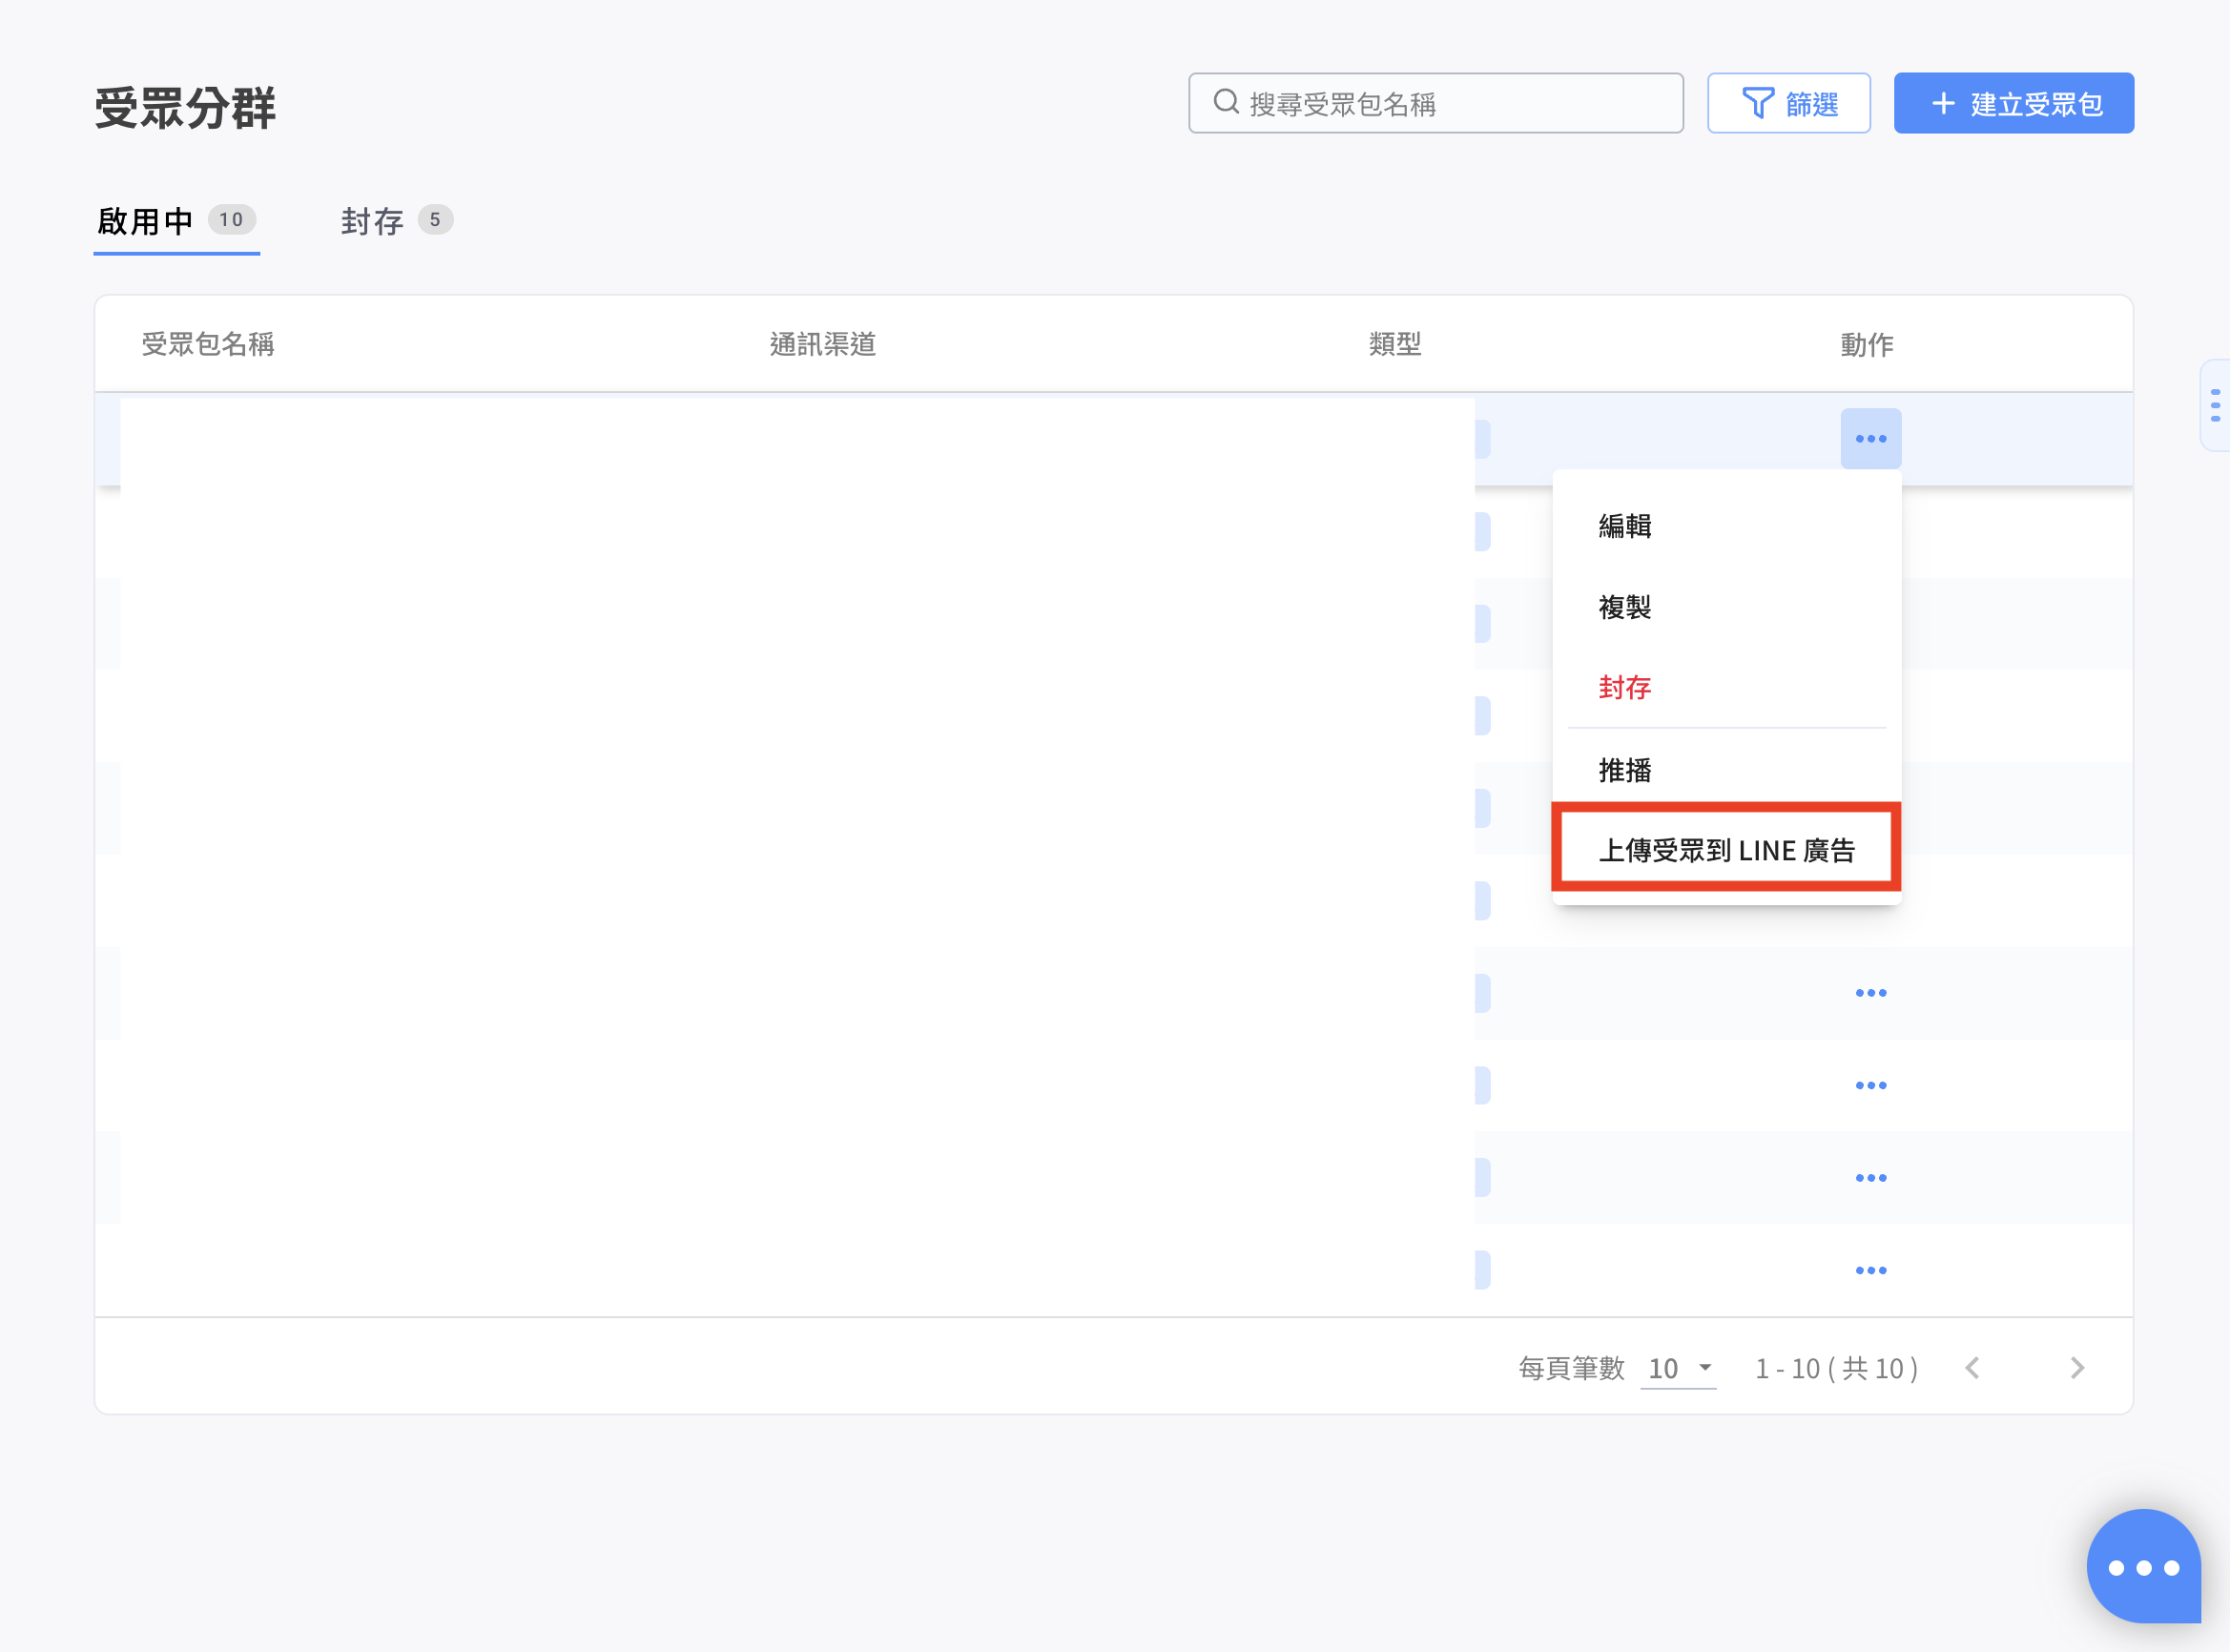Screen dimensions: 2230x1652
Task: Click the first row's highlighted more-actions dots
Action: 1870,439
